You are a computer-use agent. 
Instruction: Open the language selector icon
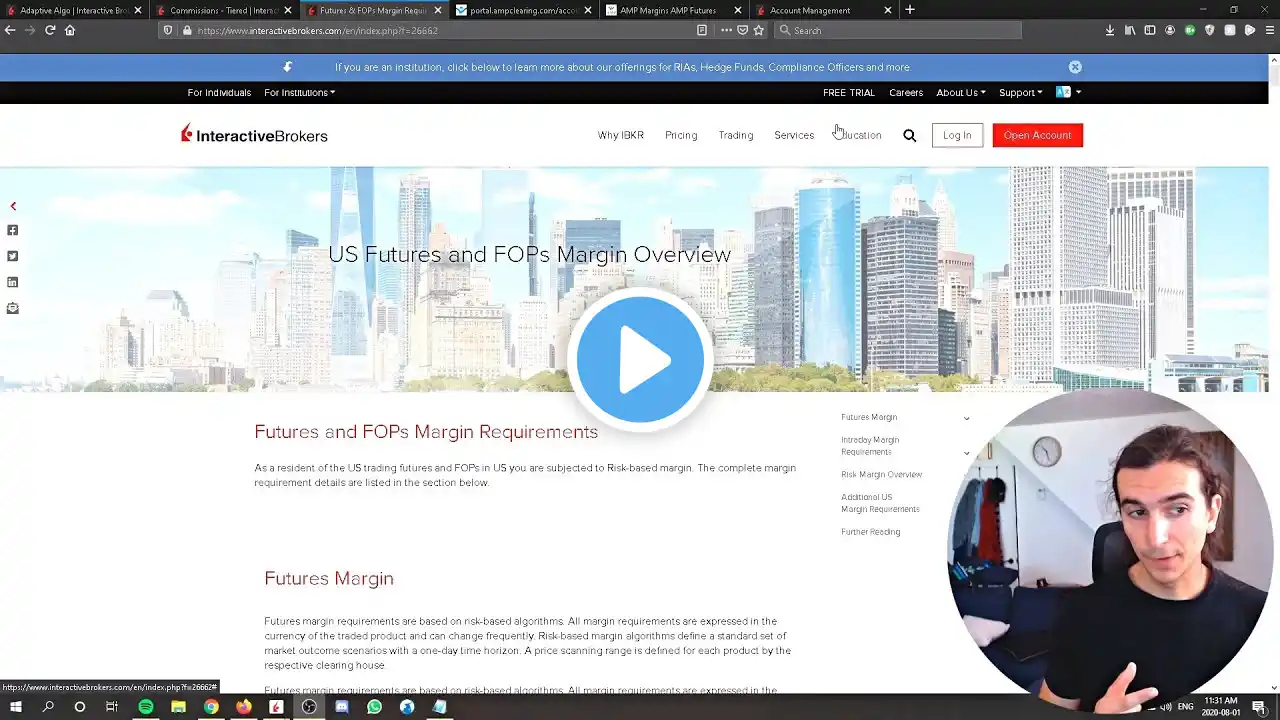coord(1068,92)
